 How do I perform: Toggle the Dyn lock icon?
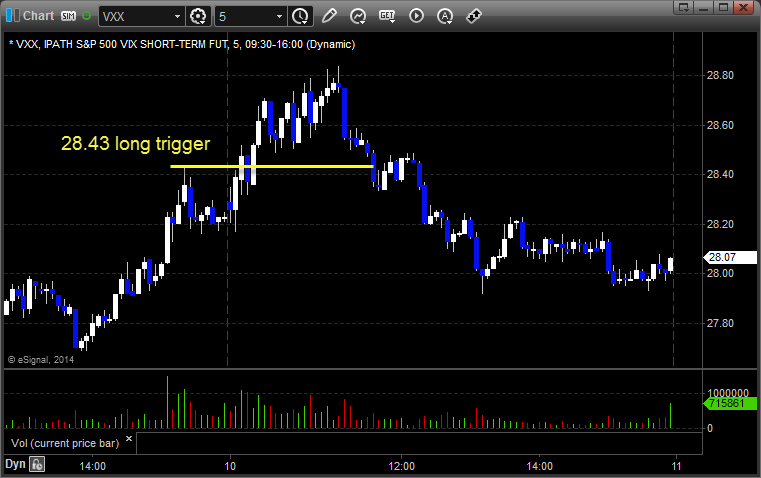(37, 464)
